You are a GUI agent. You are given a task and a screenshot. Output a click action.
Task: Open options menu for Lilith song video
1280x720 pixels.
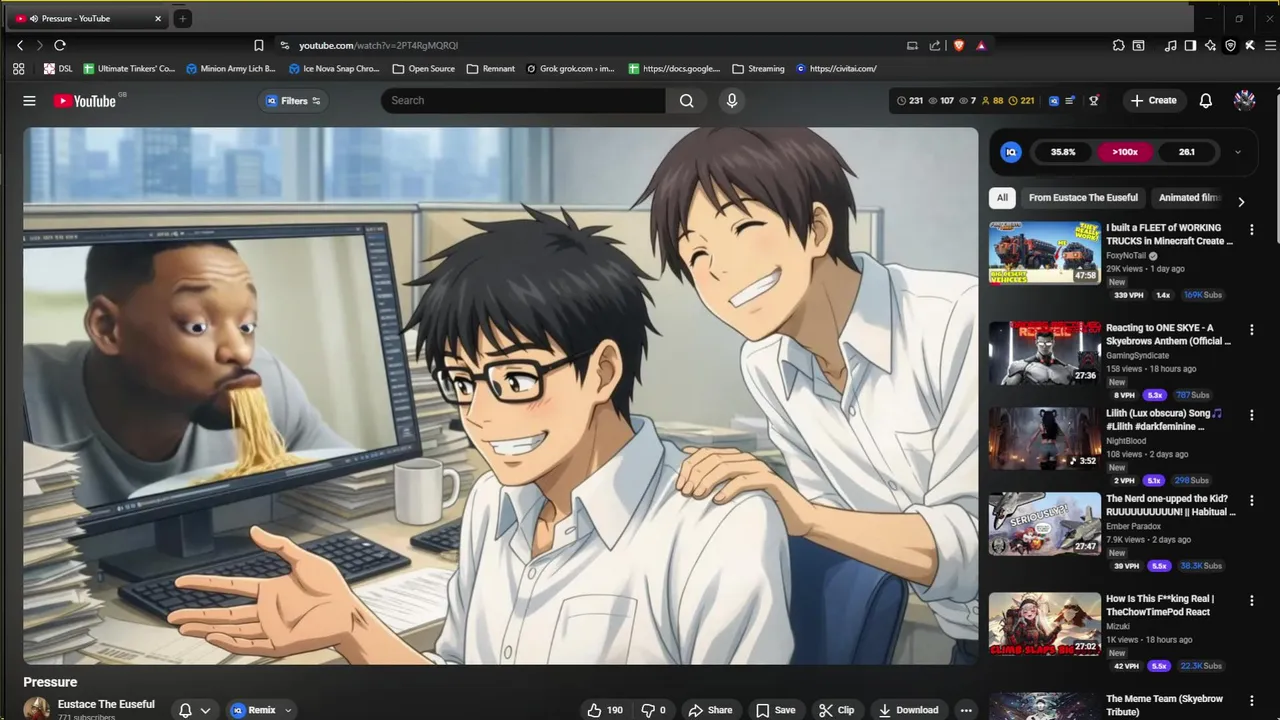[x=1251, y=414]
